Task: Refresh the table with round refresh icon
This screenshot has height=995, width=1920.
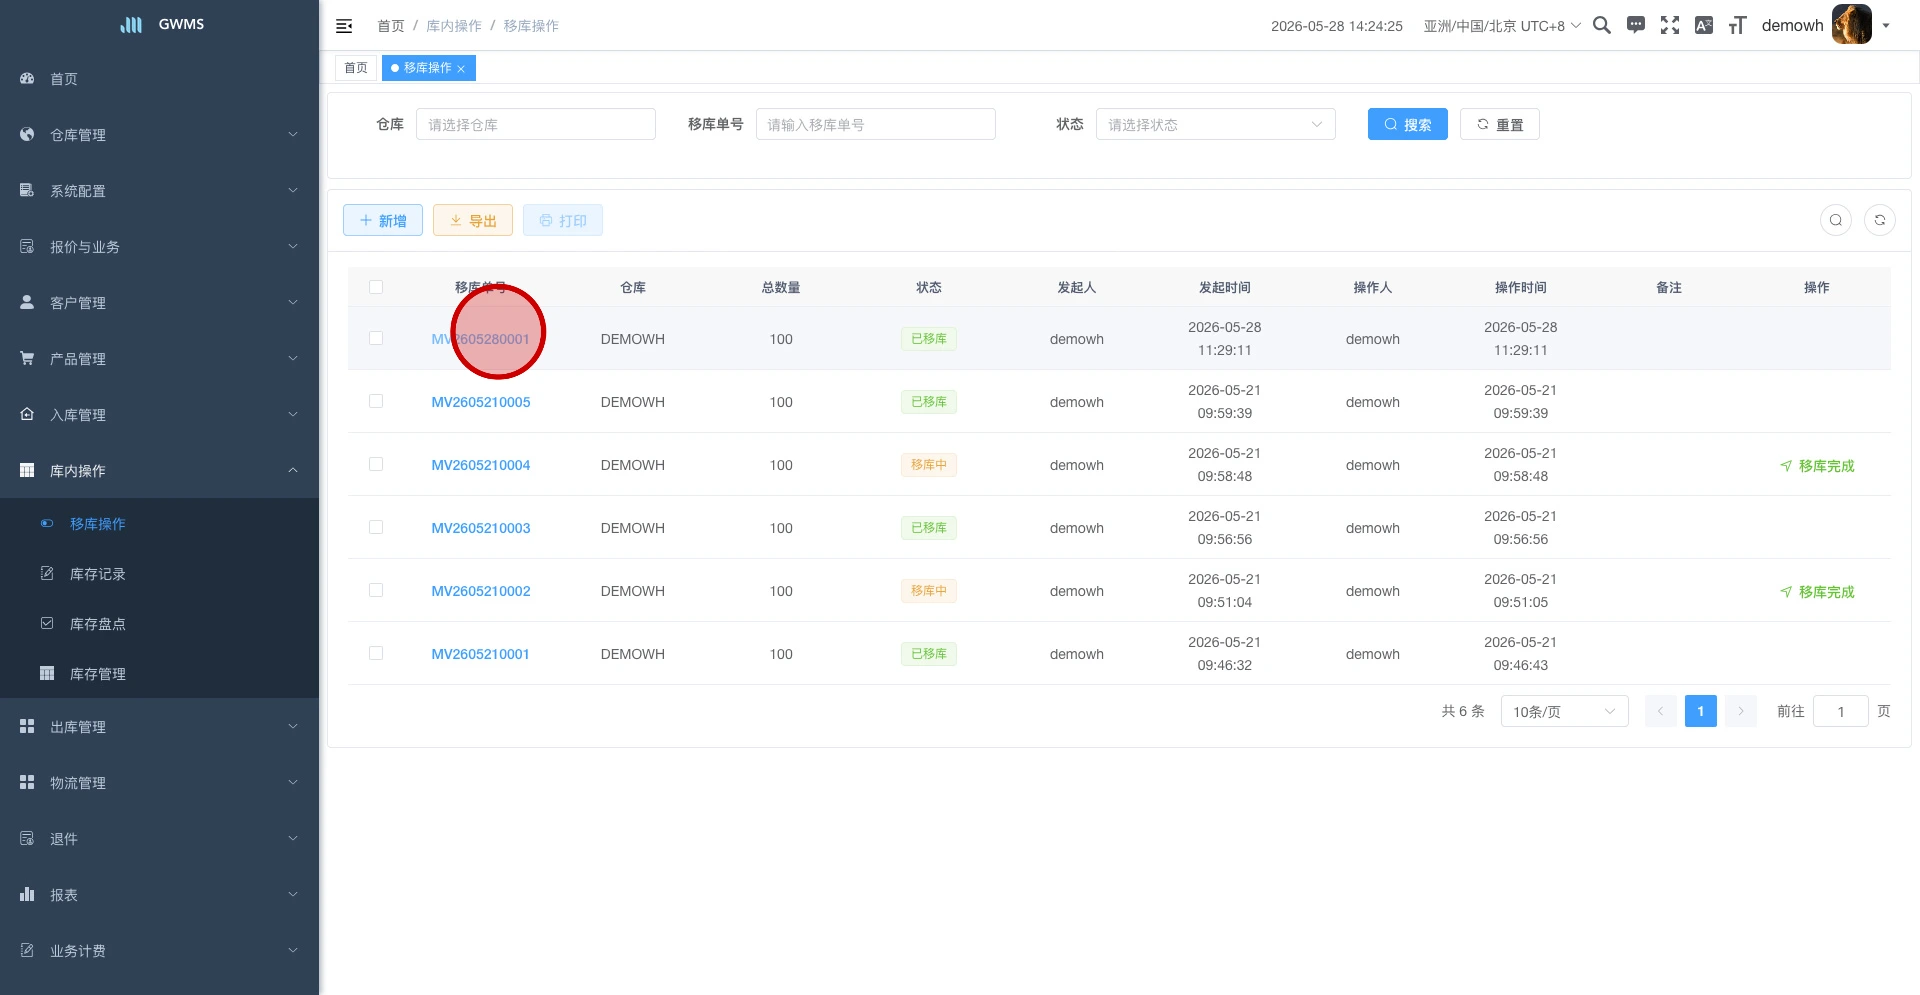Action: 1880,220
